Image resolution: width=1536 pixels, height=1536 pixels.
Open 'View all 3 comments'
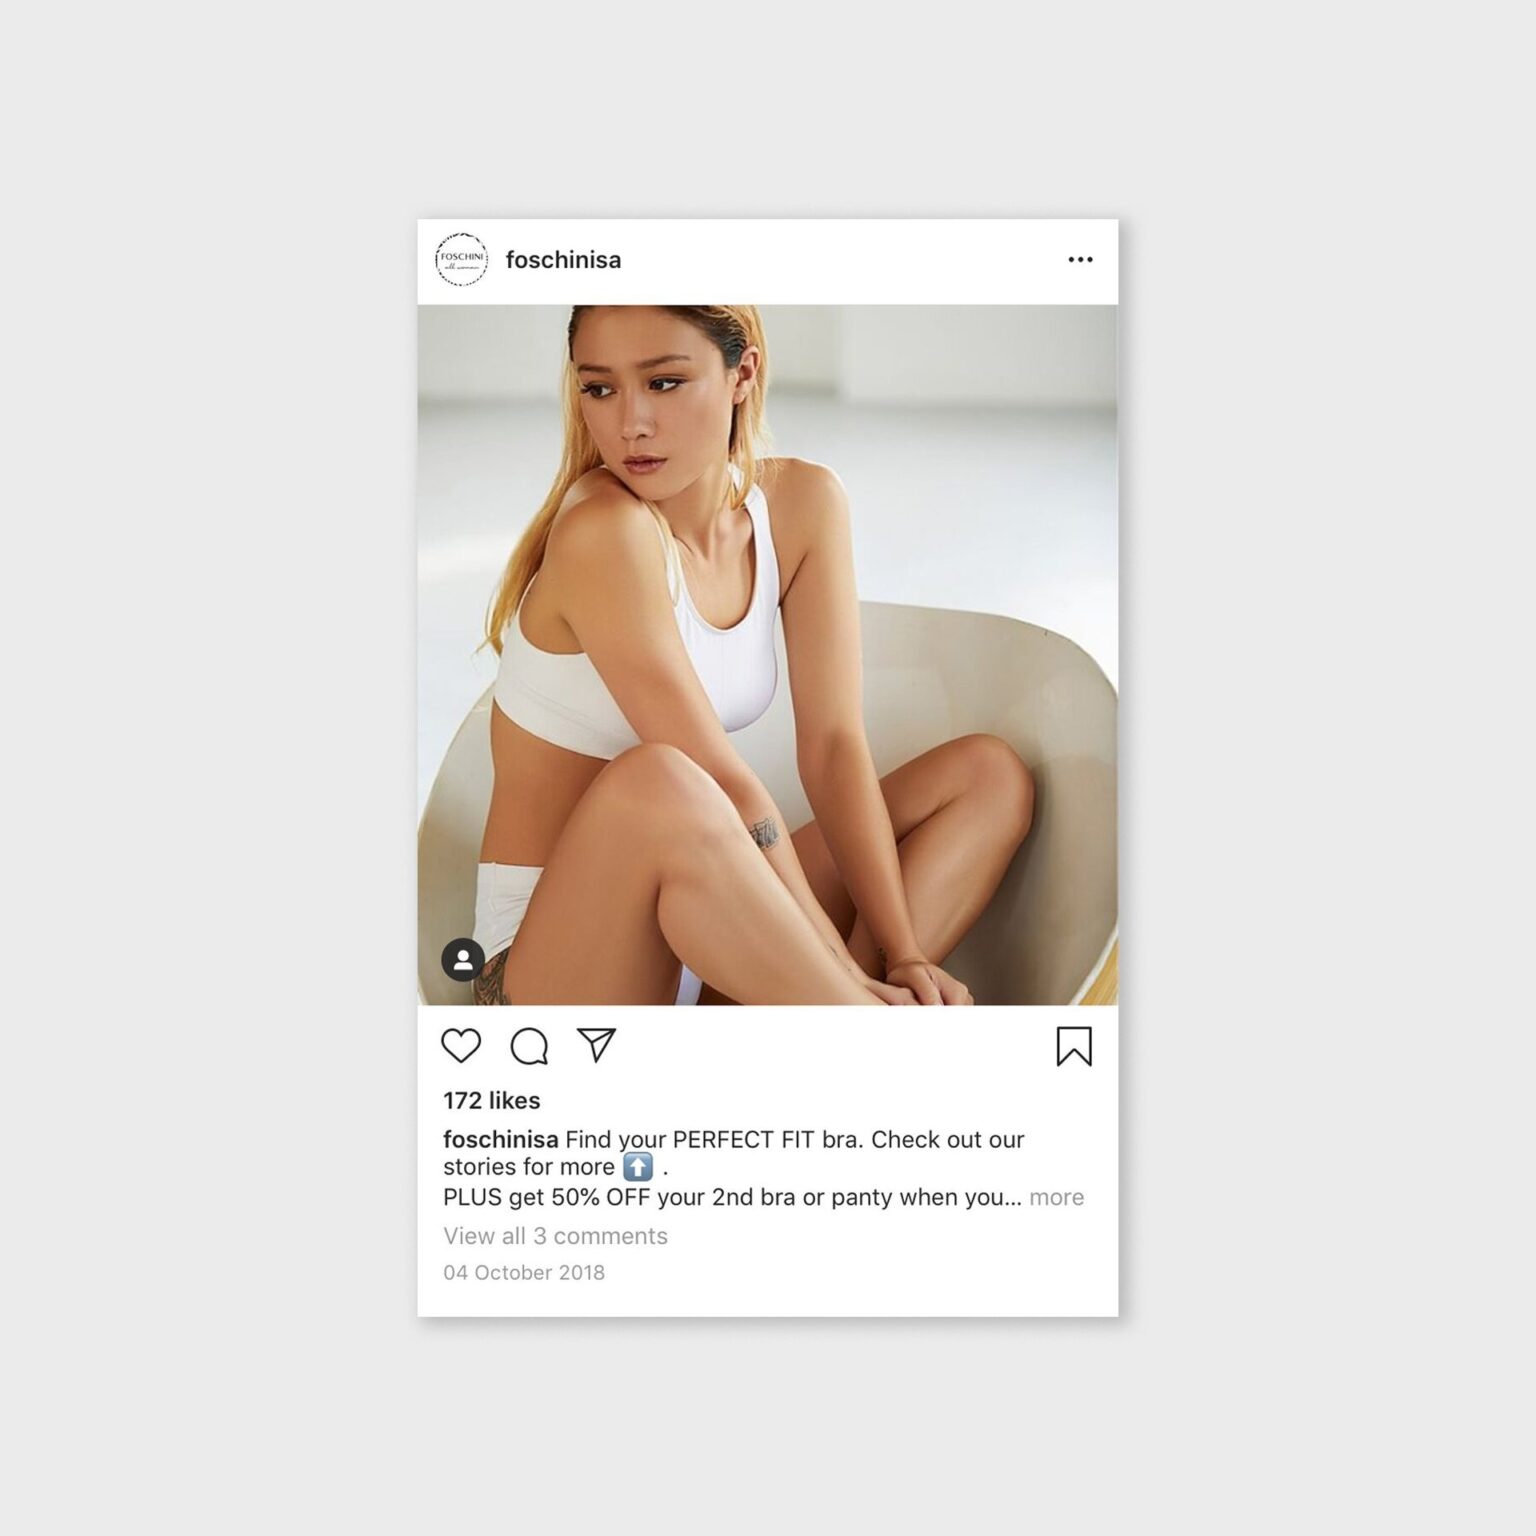[555, 1236]
